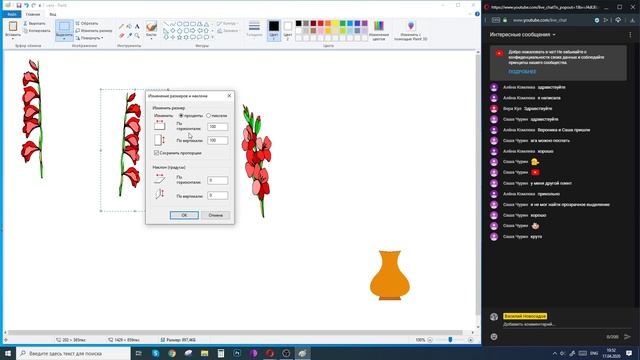Select the Magnifier tool in Paint
Screen dimensions: 640x360
[x=137, y=36]
